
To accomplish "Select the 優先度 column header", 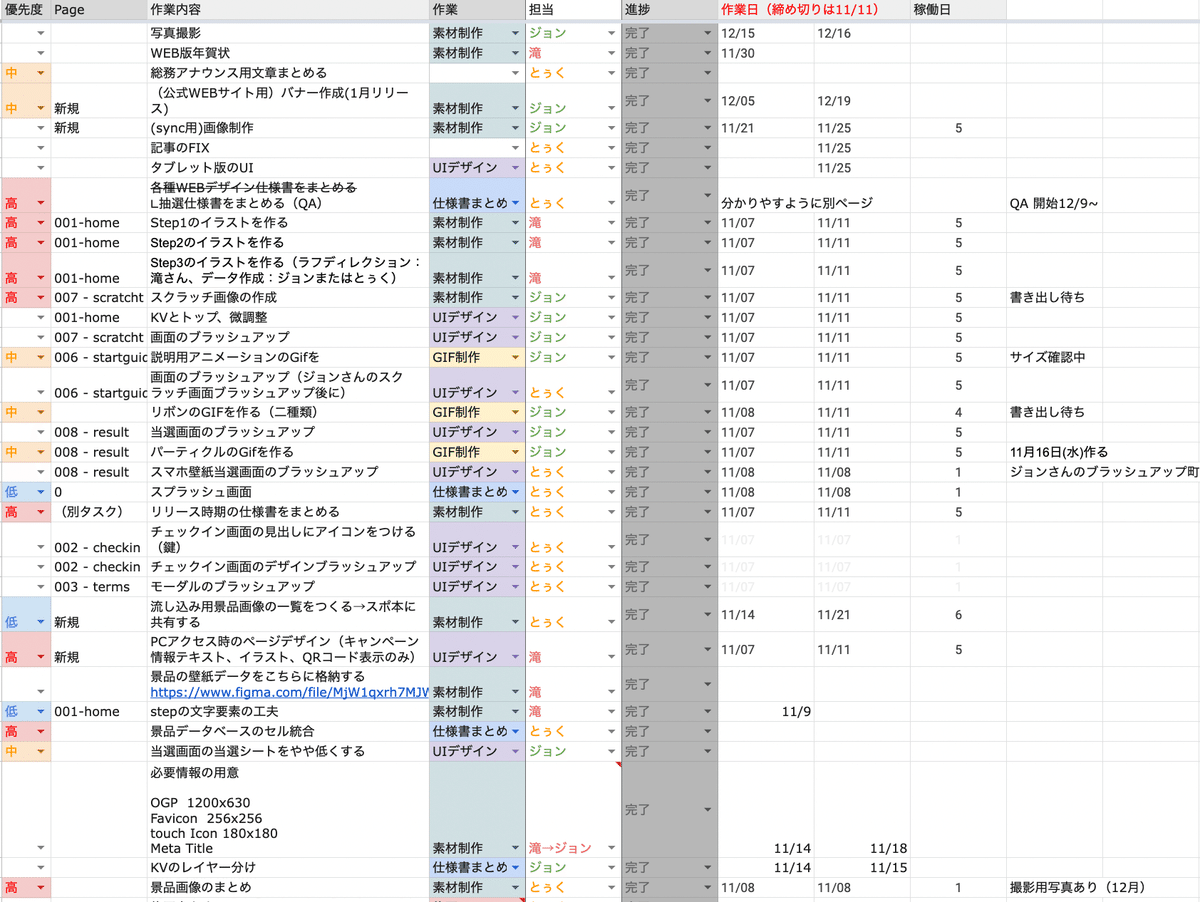I will [x=25, y=9].
